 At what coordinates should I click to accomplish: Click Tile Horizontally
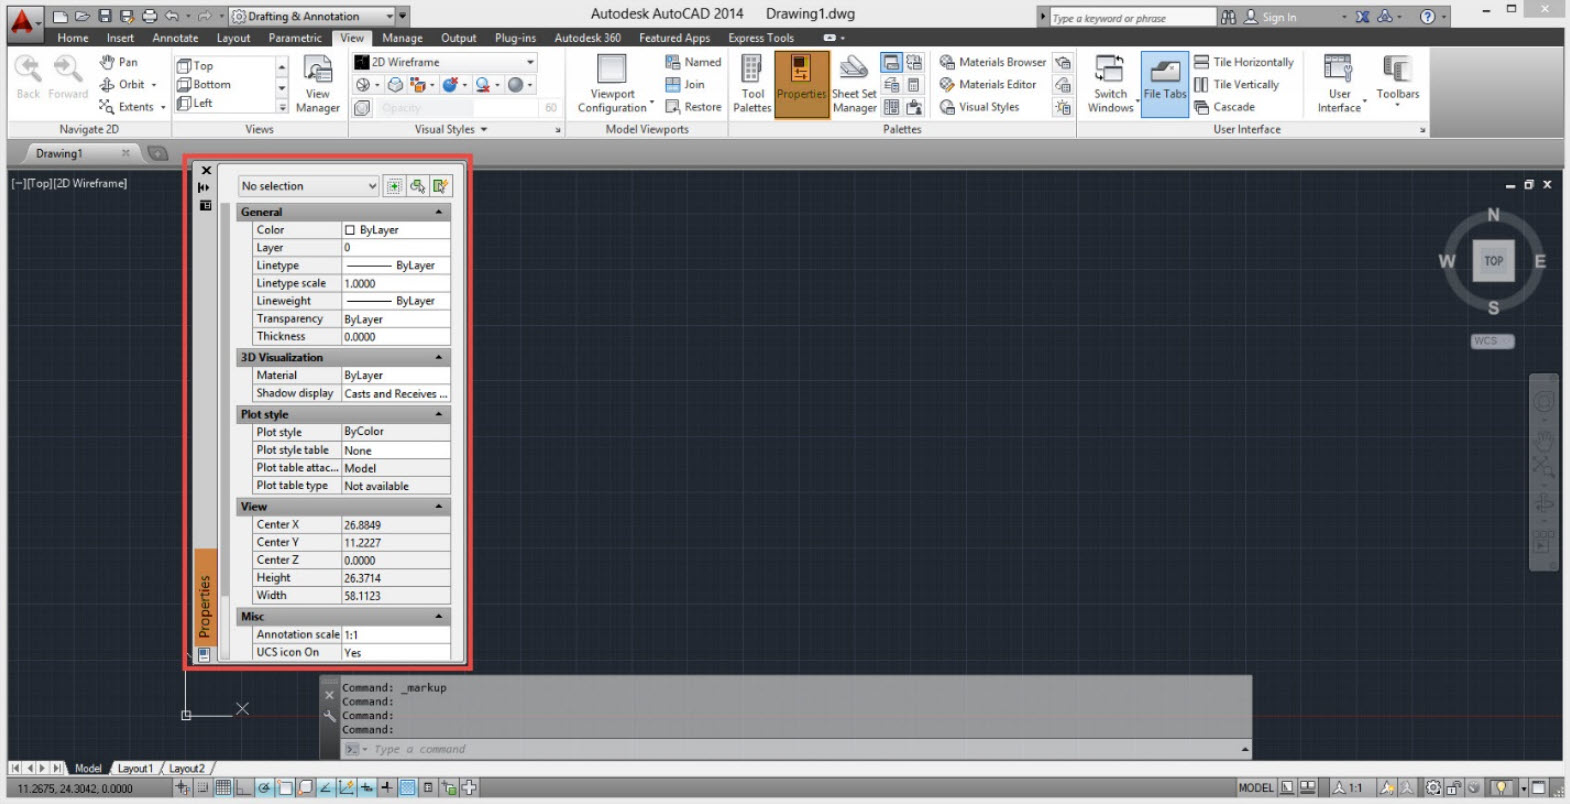[1243, 62]
